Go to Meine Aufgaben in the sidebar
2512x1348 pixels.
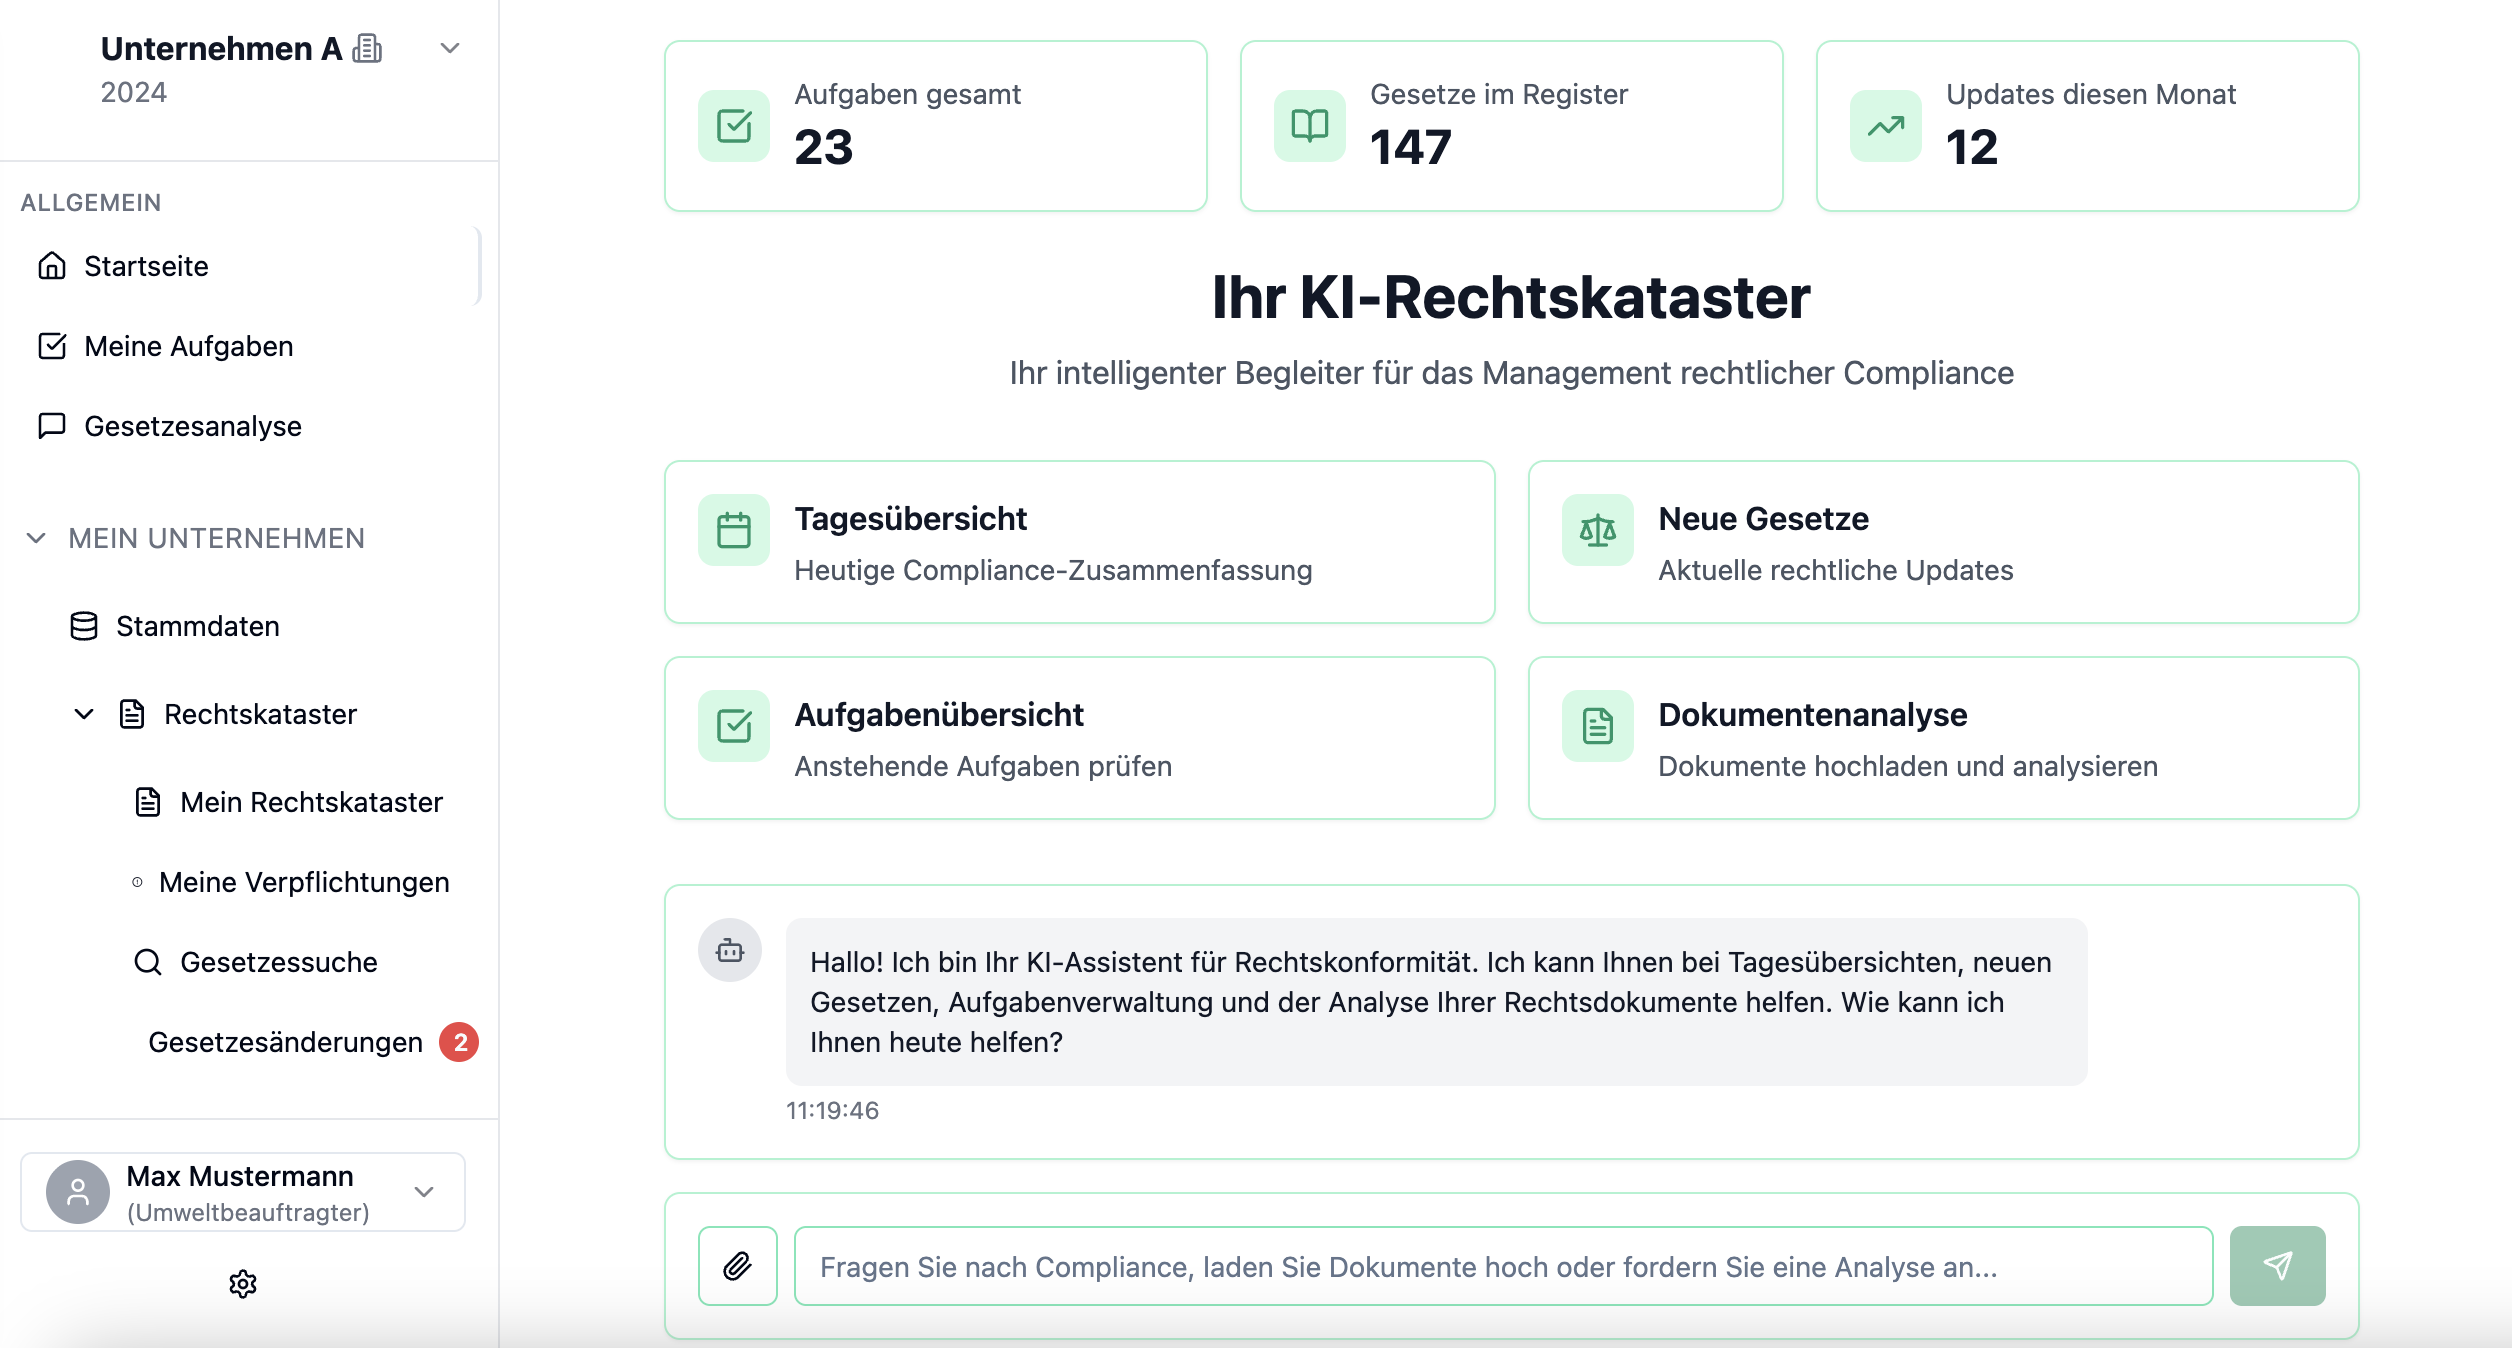(x=188, y=346)
